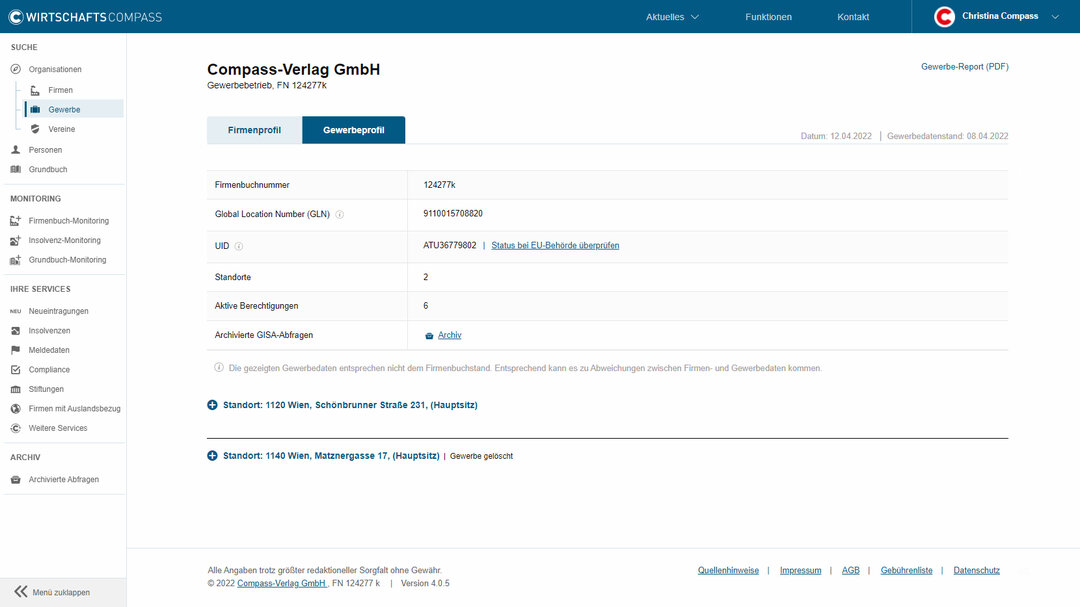The image size is (1080, 607).
Task: Click the Gewerbedatenstand 08.04.2022 text
Action: (x=948, y=136)
